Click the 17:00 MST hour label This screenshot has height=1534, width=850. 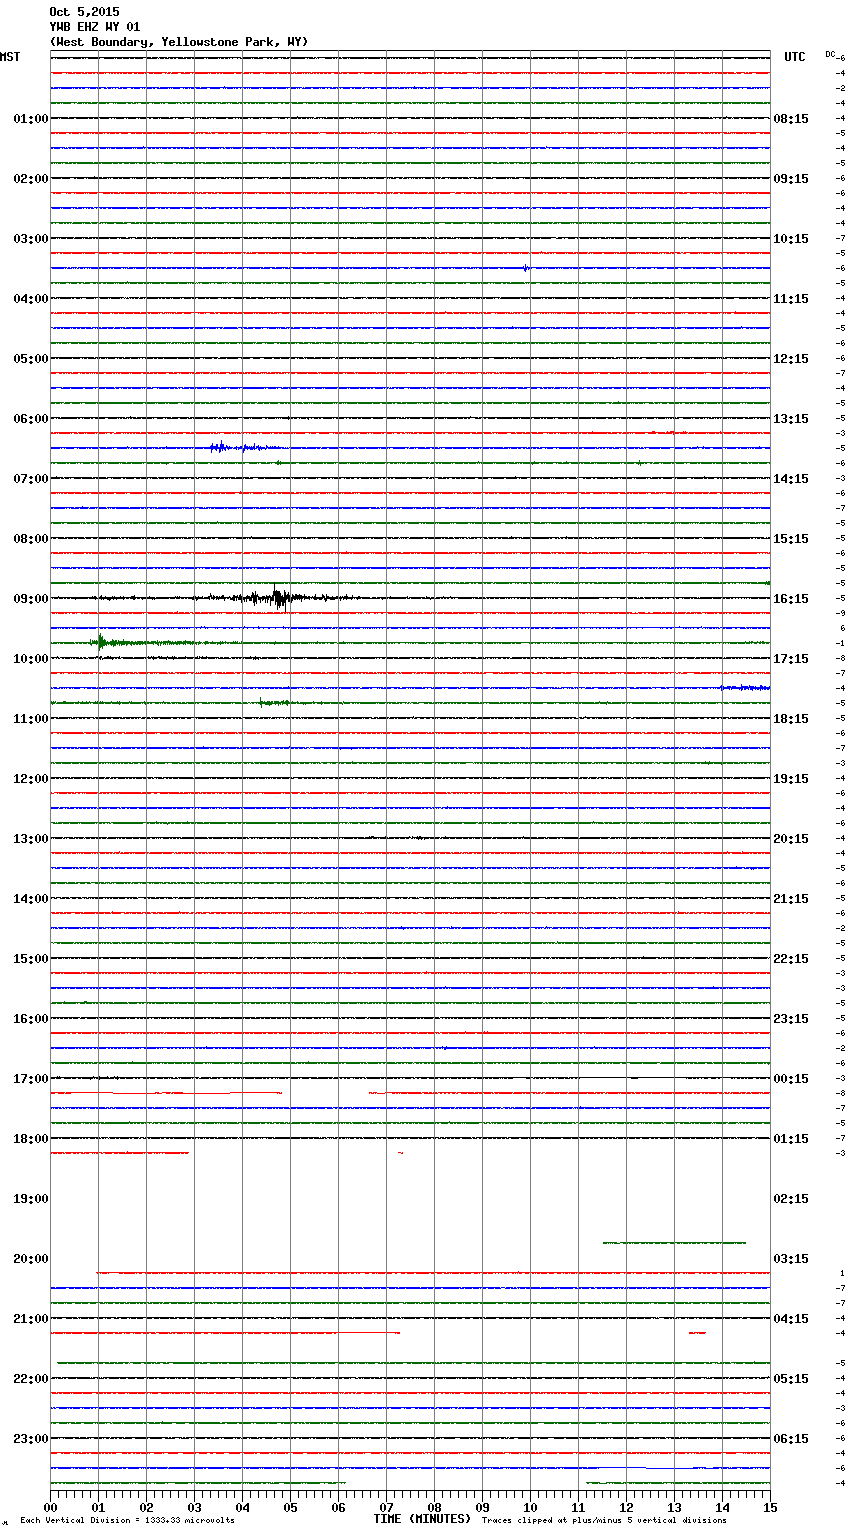click(x=31, y=1079)
